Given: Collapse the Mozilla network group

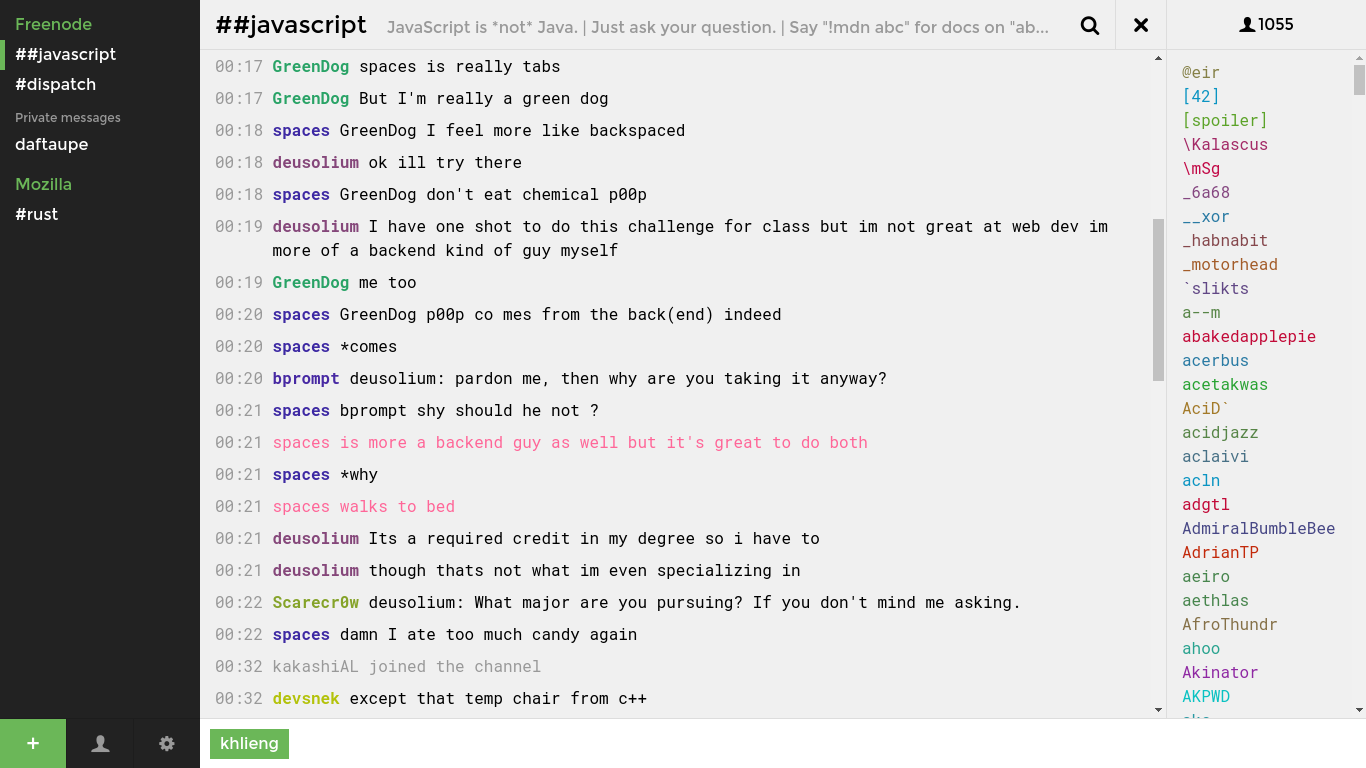Looking at the screenshot, I should click(x=43, y=184).
